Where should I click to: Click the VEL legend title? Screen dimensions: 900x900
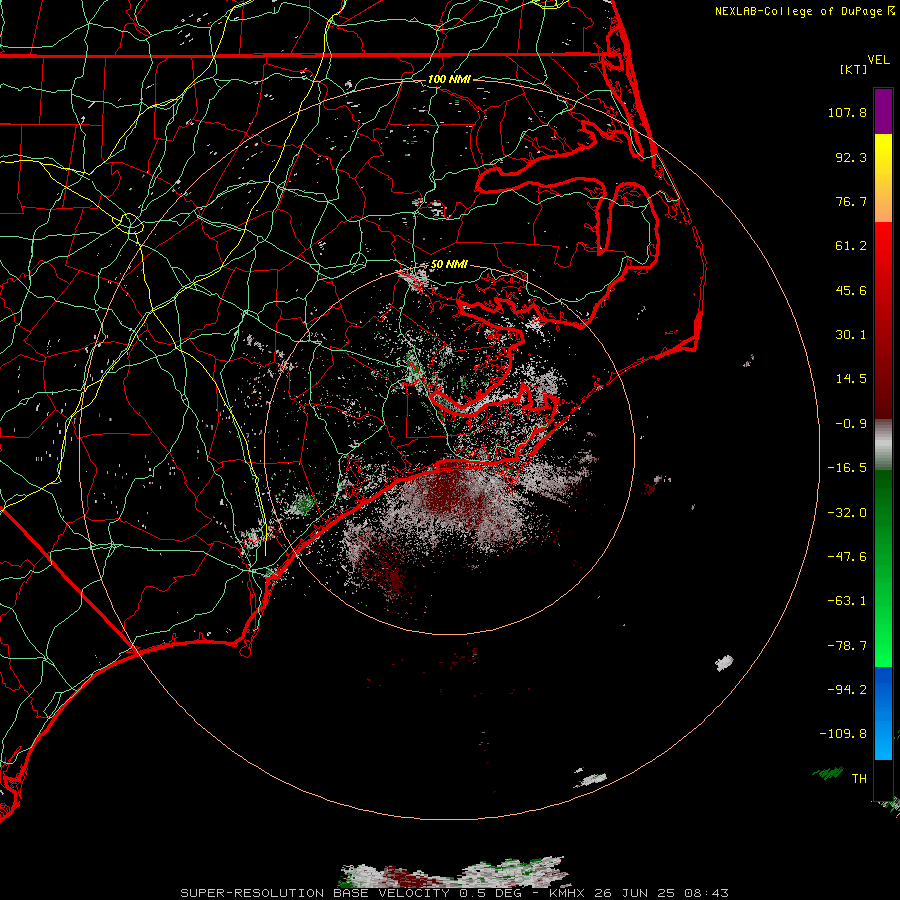click(x=878, y=59)
